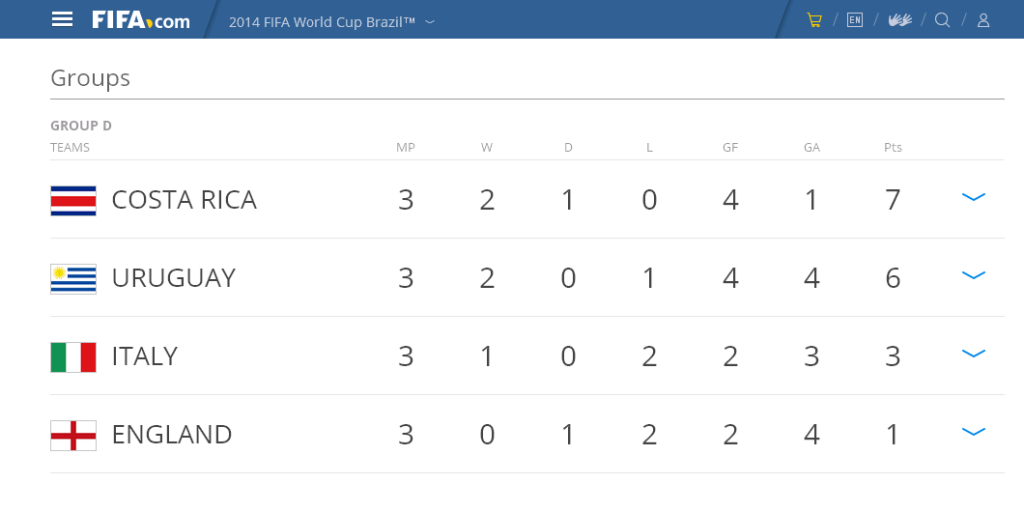
Task: Open the 2014 FIFA World Cup Brazil dropdown
Action: pos(332,22)
